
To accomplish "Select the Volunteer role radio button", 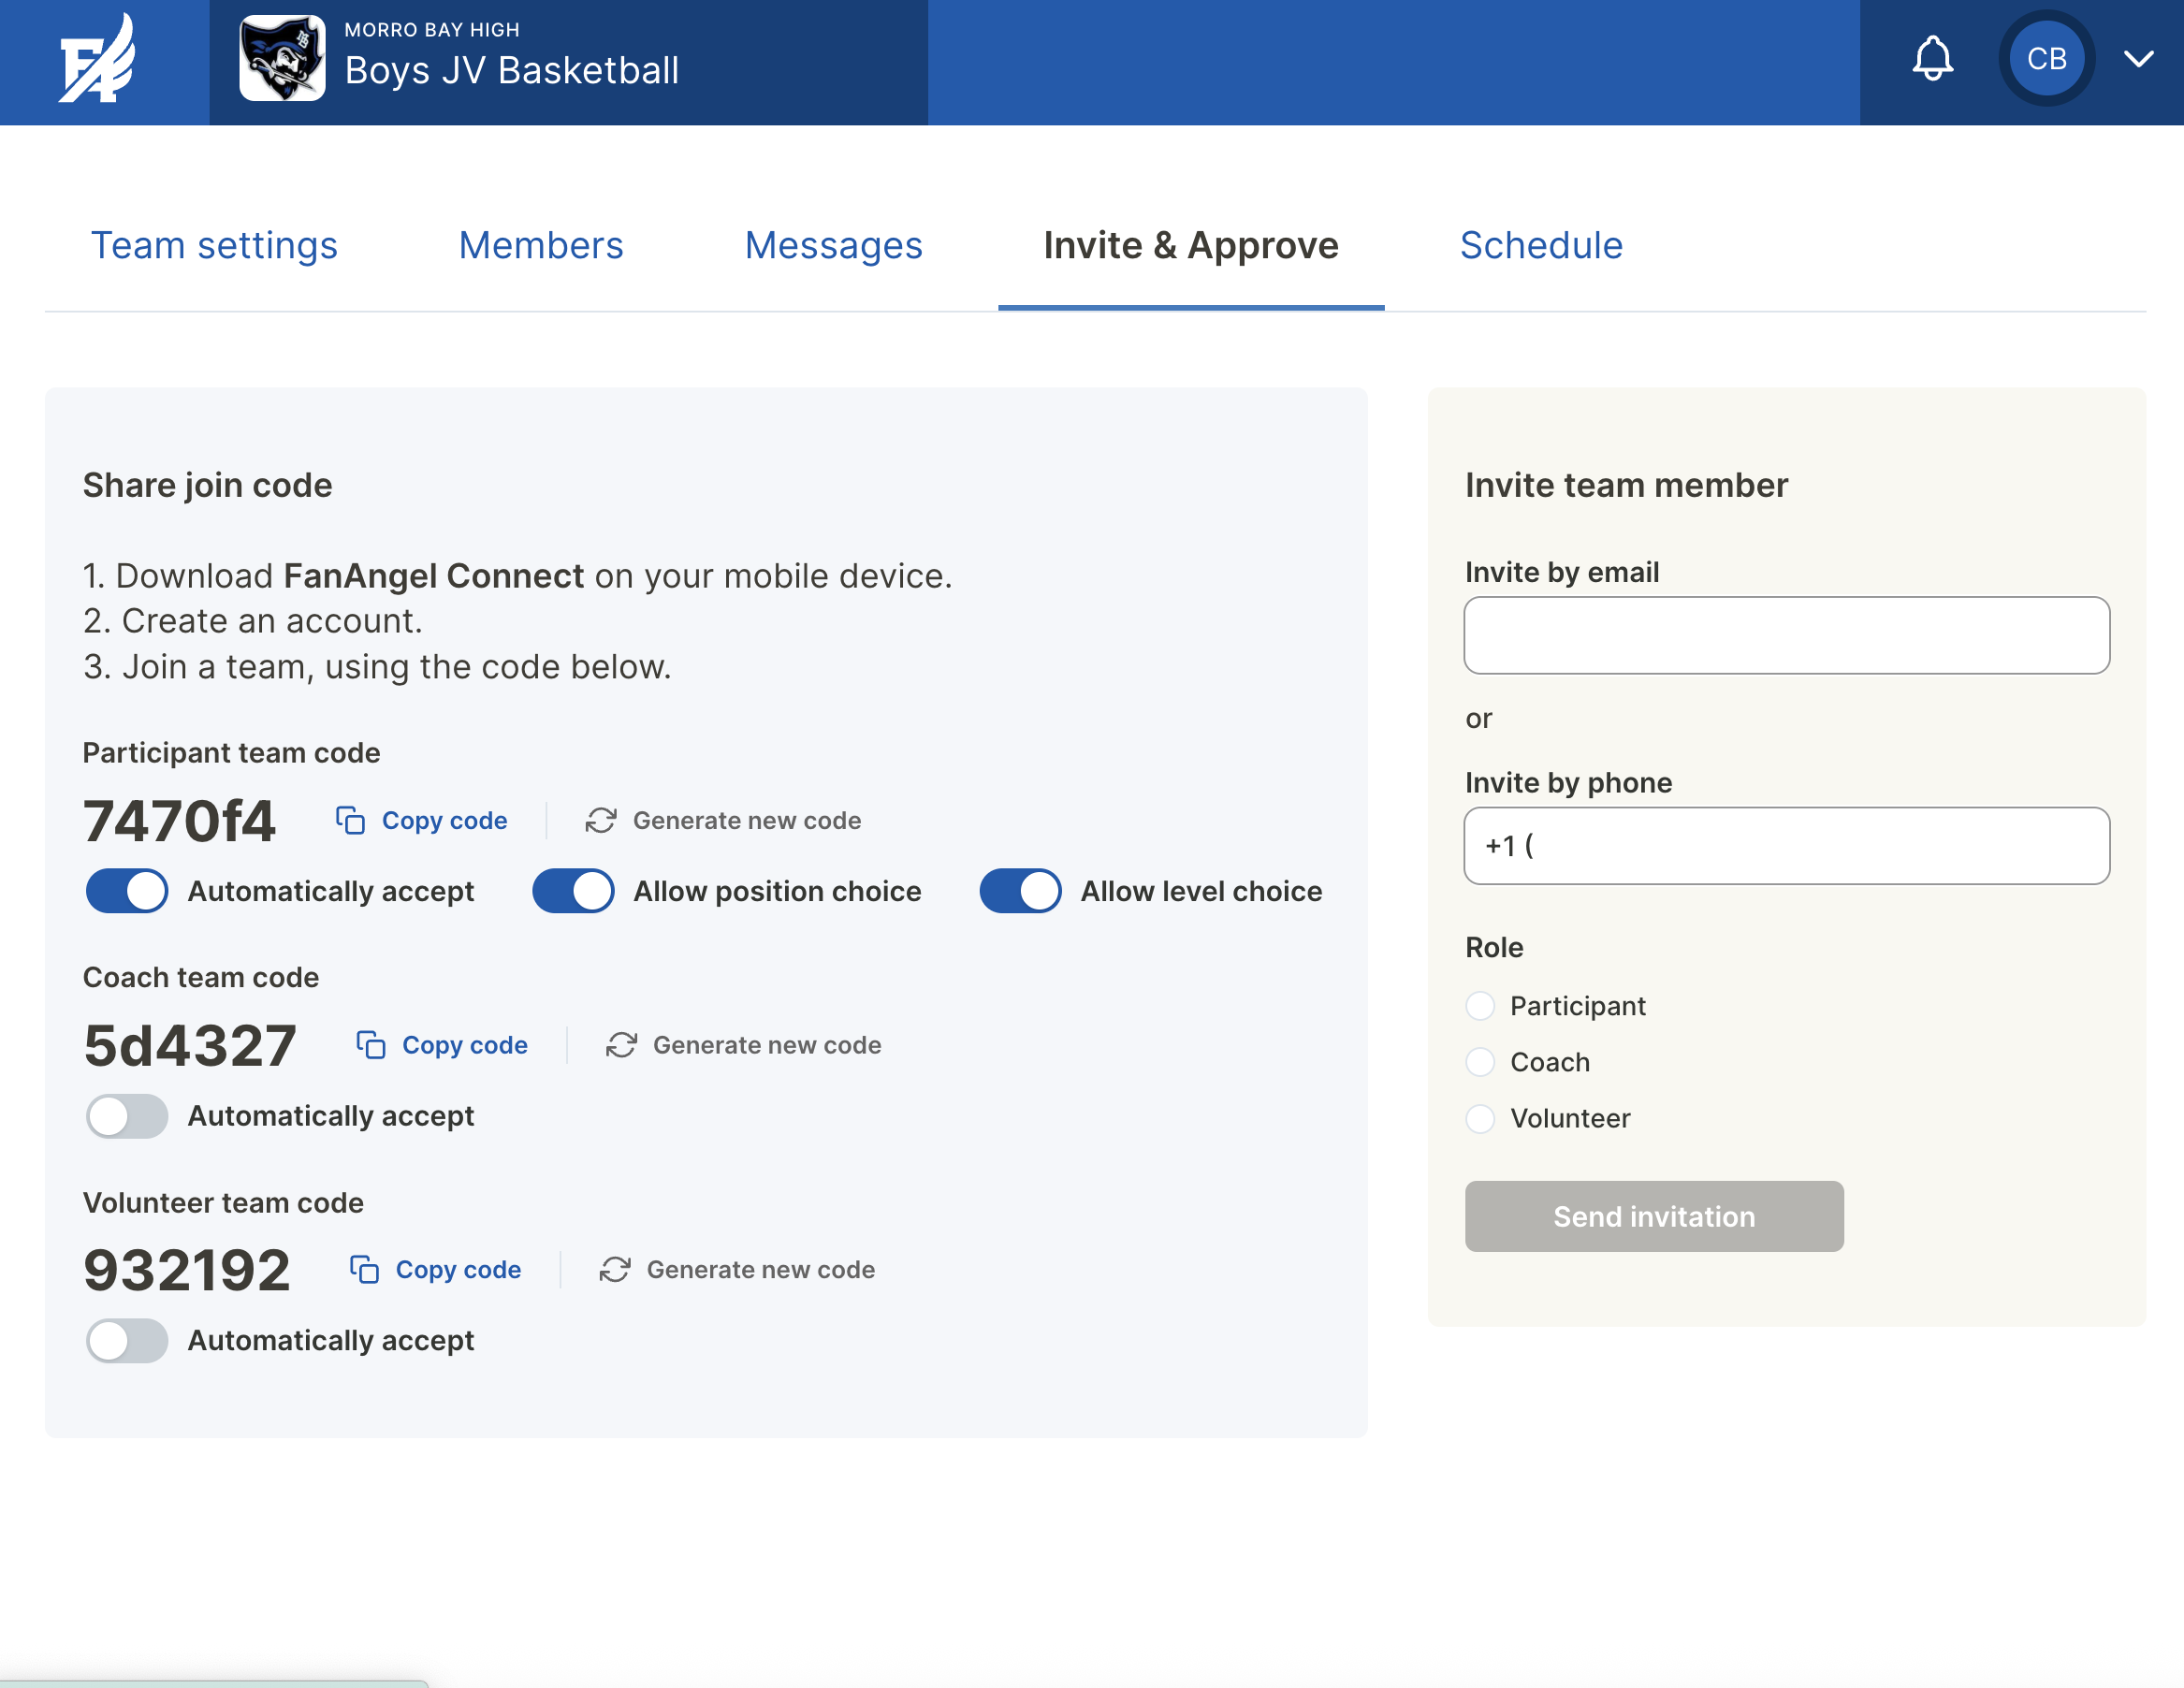I will pyautogui.click(x=1480, y=1118).
